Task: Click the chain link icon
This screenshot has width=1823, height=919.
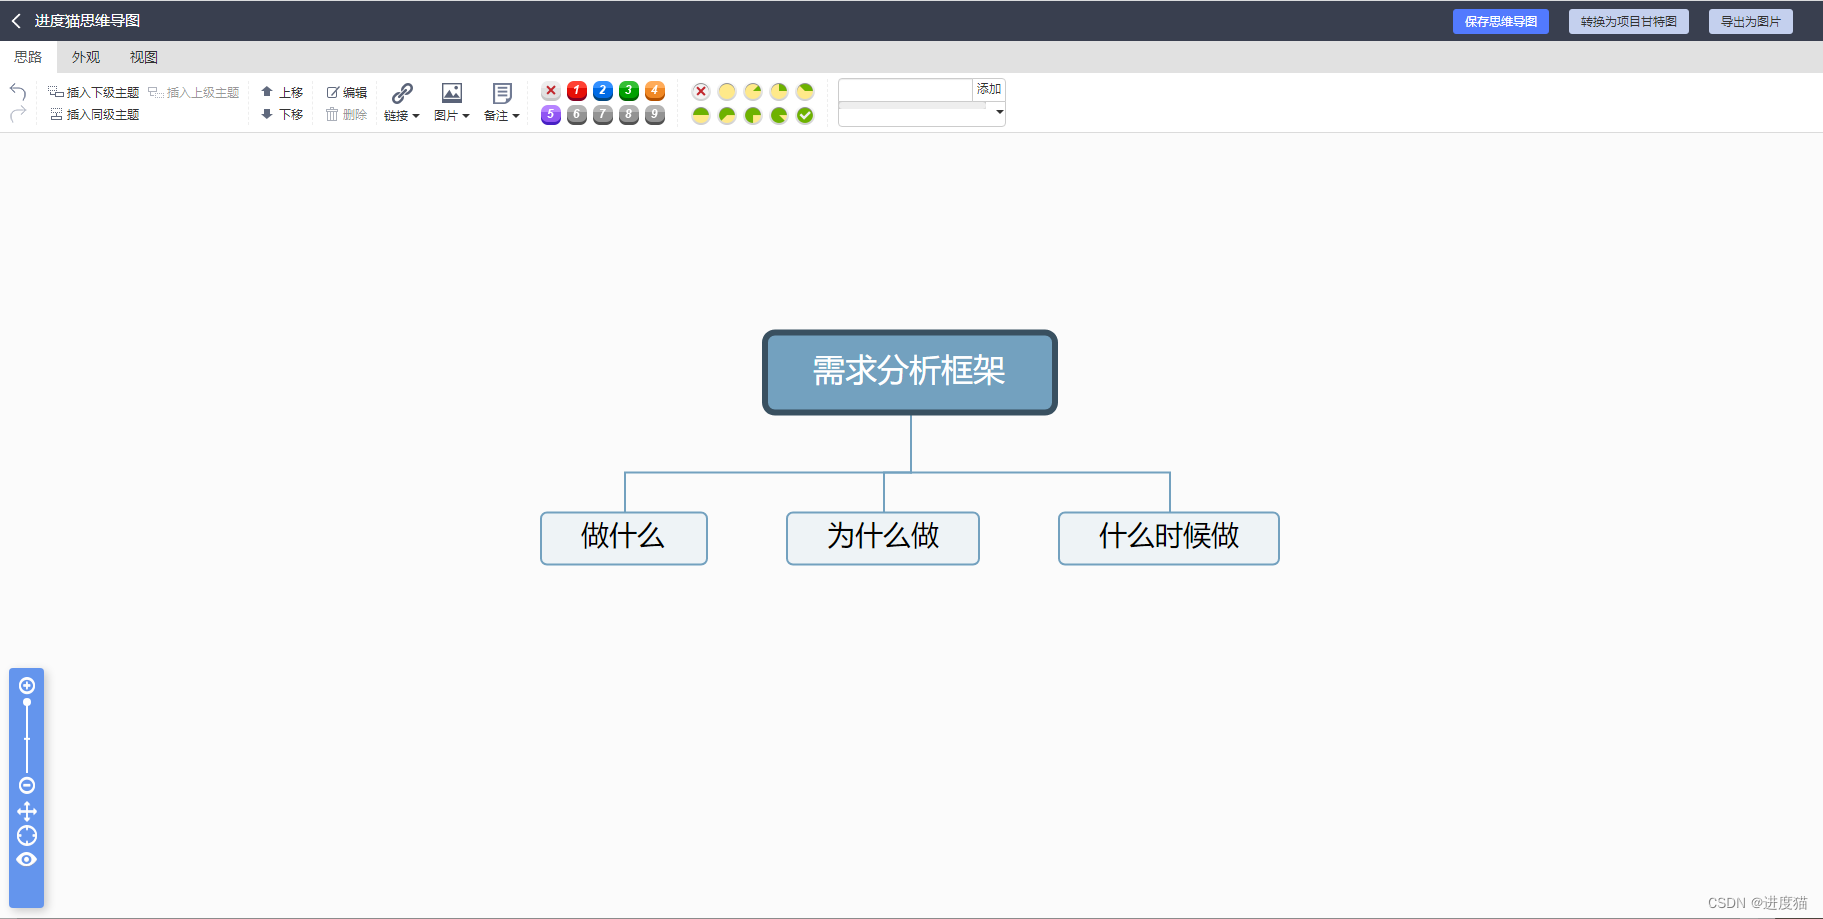Action: pyautogui.click(x=402, y=93)
